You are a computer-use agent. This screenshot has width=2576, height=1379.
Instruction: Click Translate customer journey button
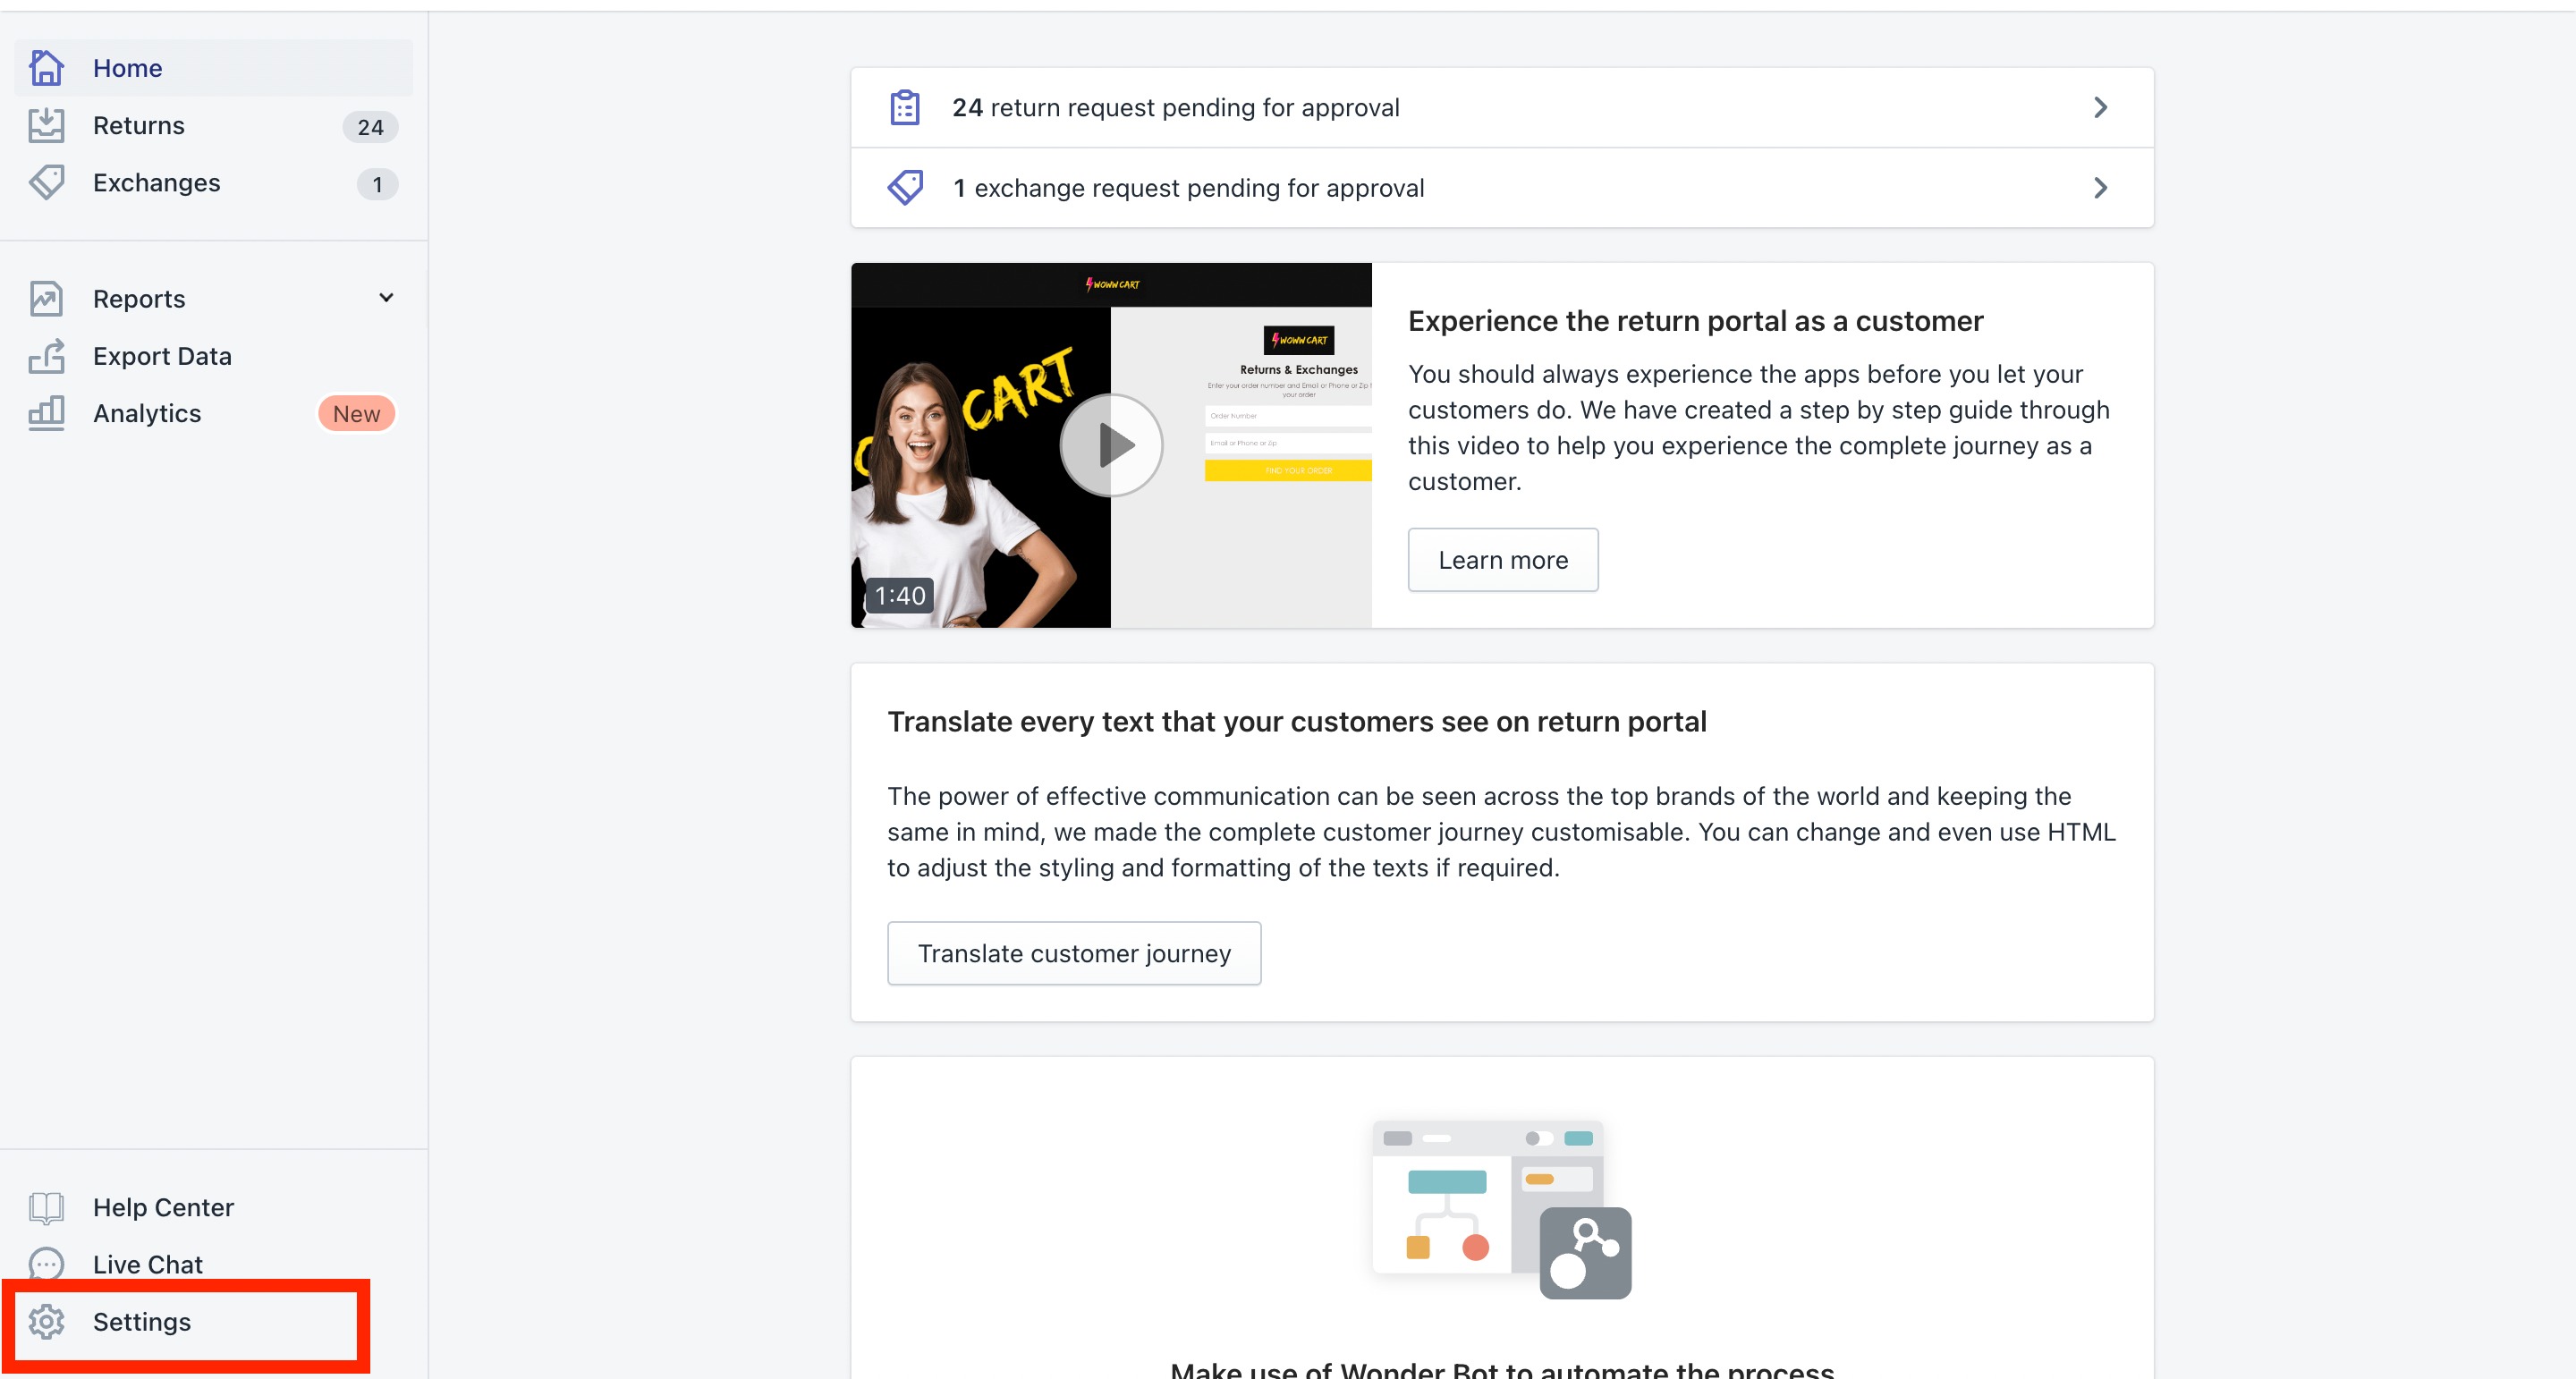coord(1073,953)
